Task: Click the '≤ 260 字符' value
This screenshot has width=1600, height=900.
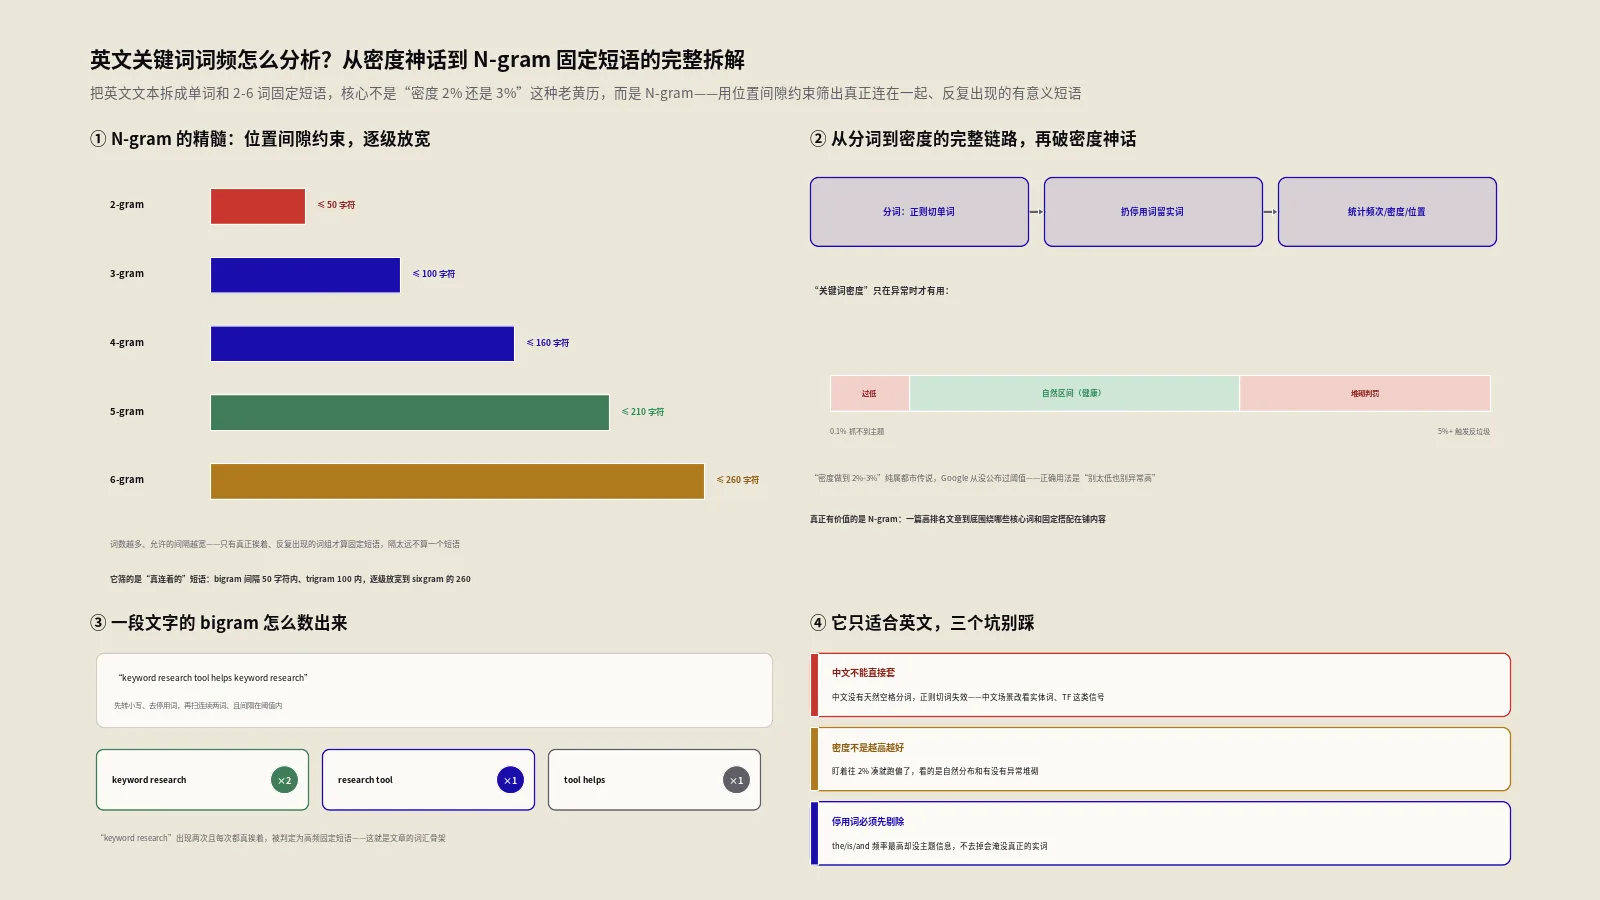Action: (x=738, y=480)
